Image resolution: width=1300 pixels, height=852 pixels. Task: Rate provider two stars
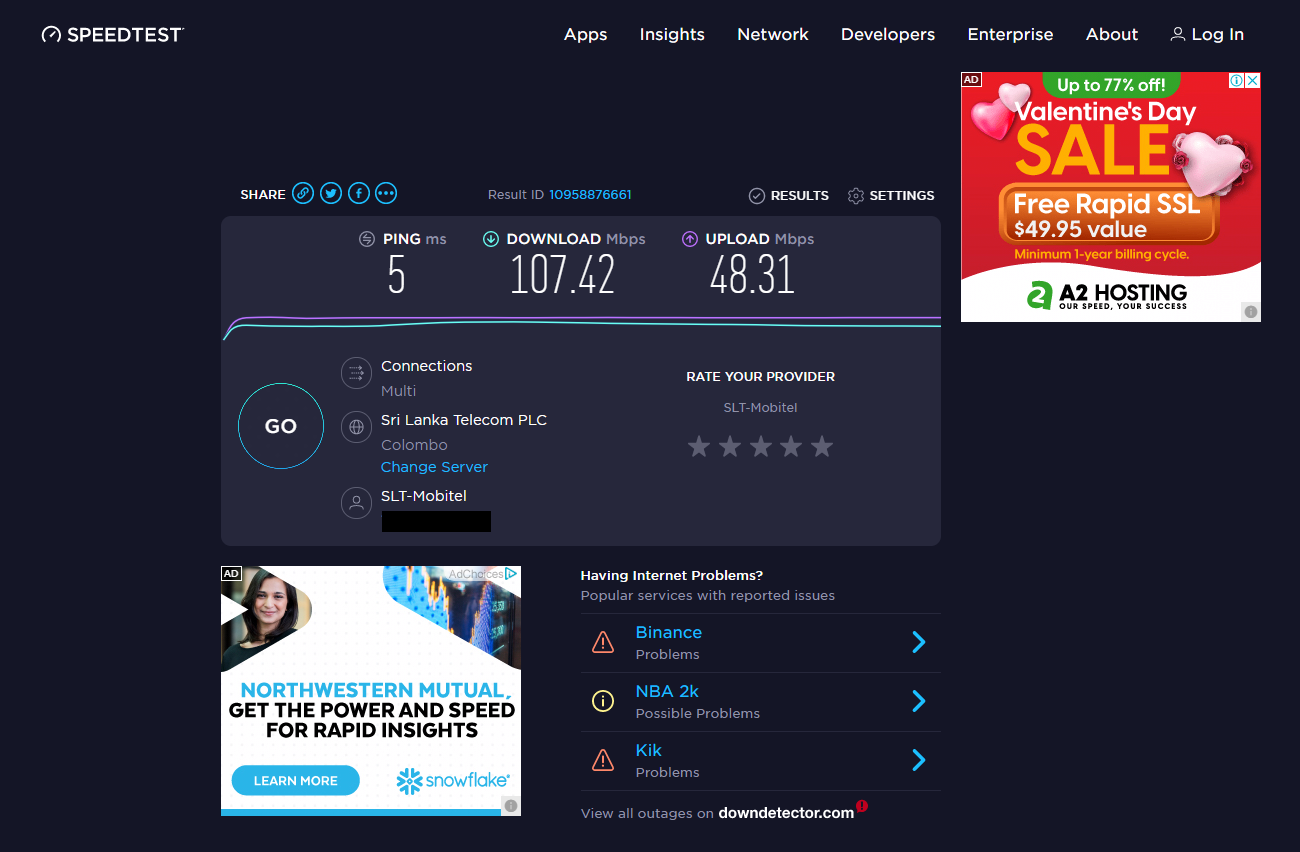tap(730, 446)
